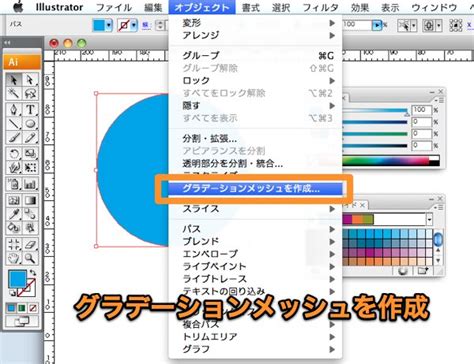Choose 分割・拡張... menu item
Viewport: 474px width, 364px height.
pyautogui.click(x=255, y=138)
